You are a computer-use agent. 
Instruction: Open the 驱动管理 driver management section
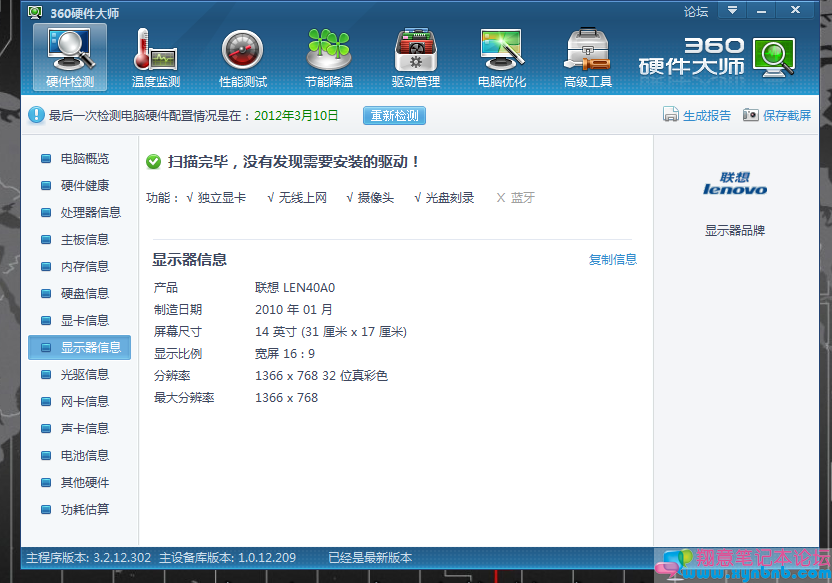coord(415,57)
